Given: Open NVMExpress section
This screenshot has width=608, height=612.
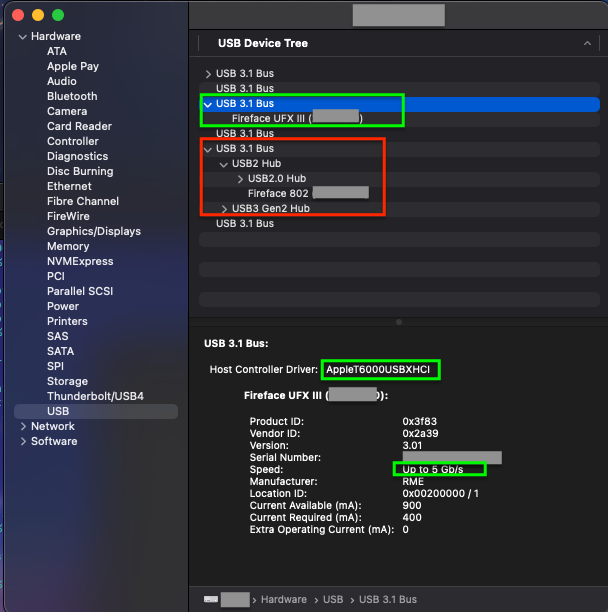Looking at the screenshot, I should pos(80,262).
